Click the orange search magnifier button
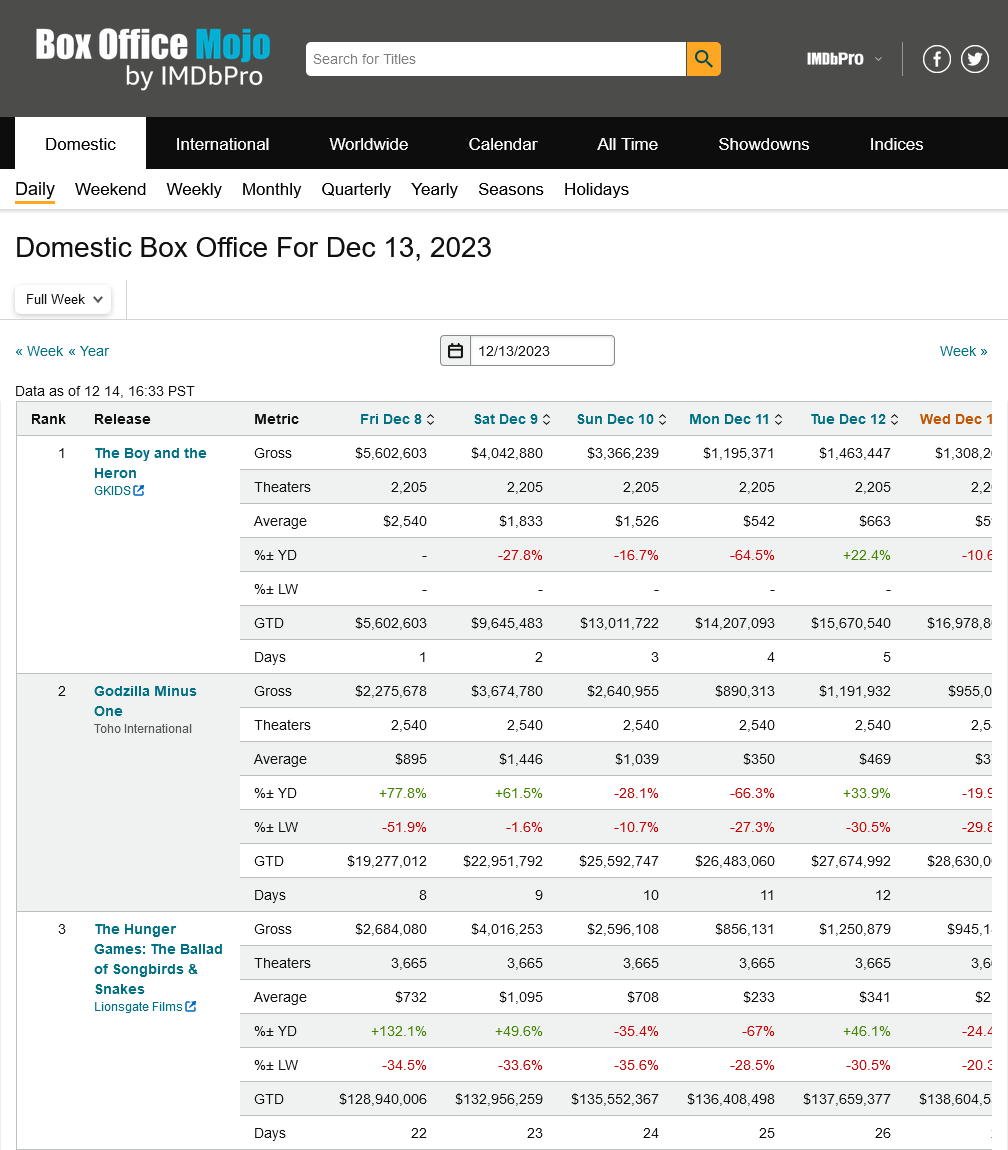The image size is (1008, 1150). (704, 59)
